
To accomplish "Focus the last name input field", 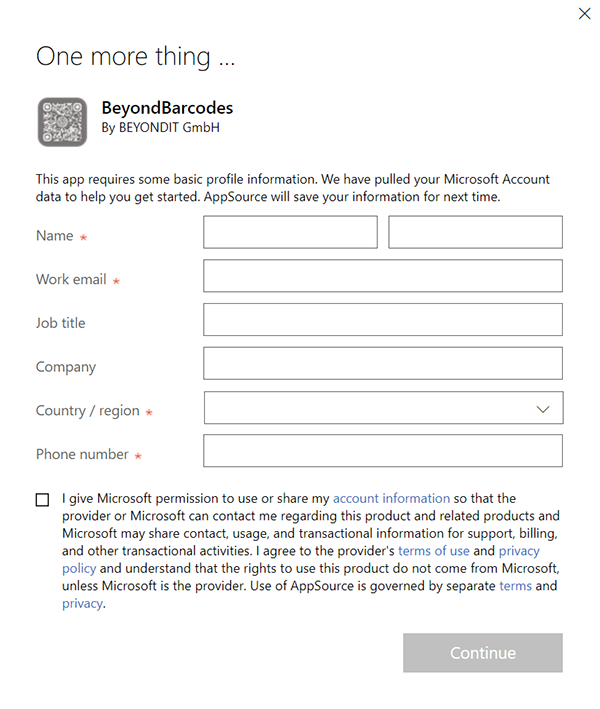I will point(475,233).
